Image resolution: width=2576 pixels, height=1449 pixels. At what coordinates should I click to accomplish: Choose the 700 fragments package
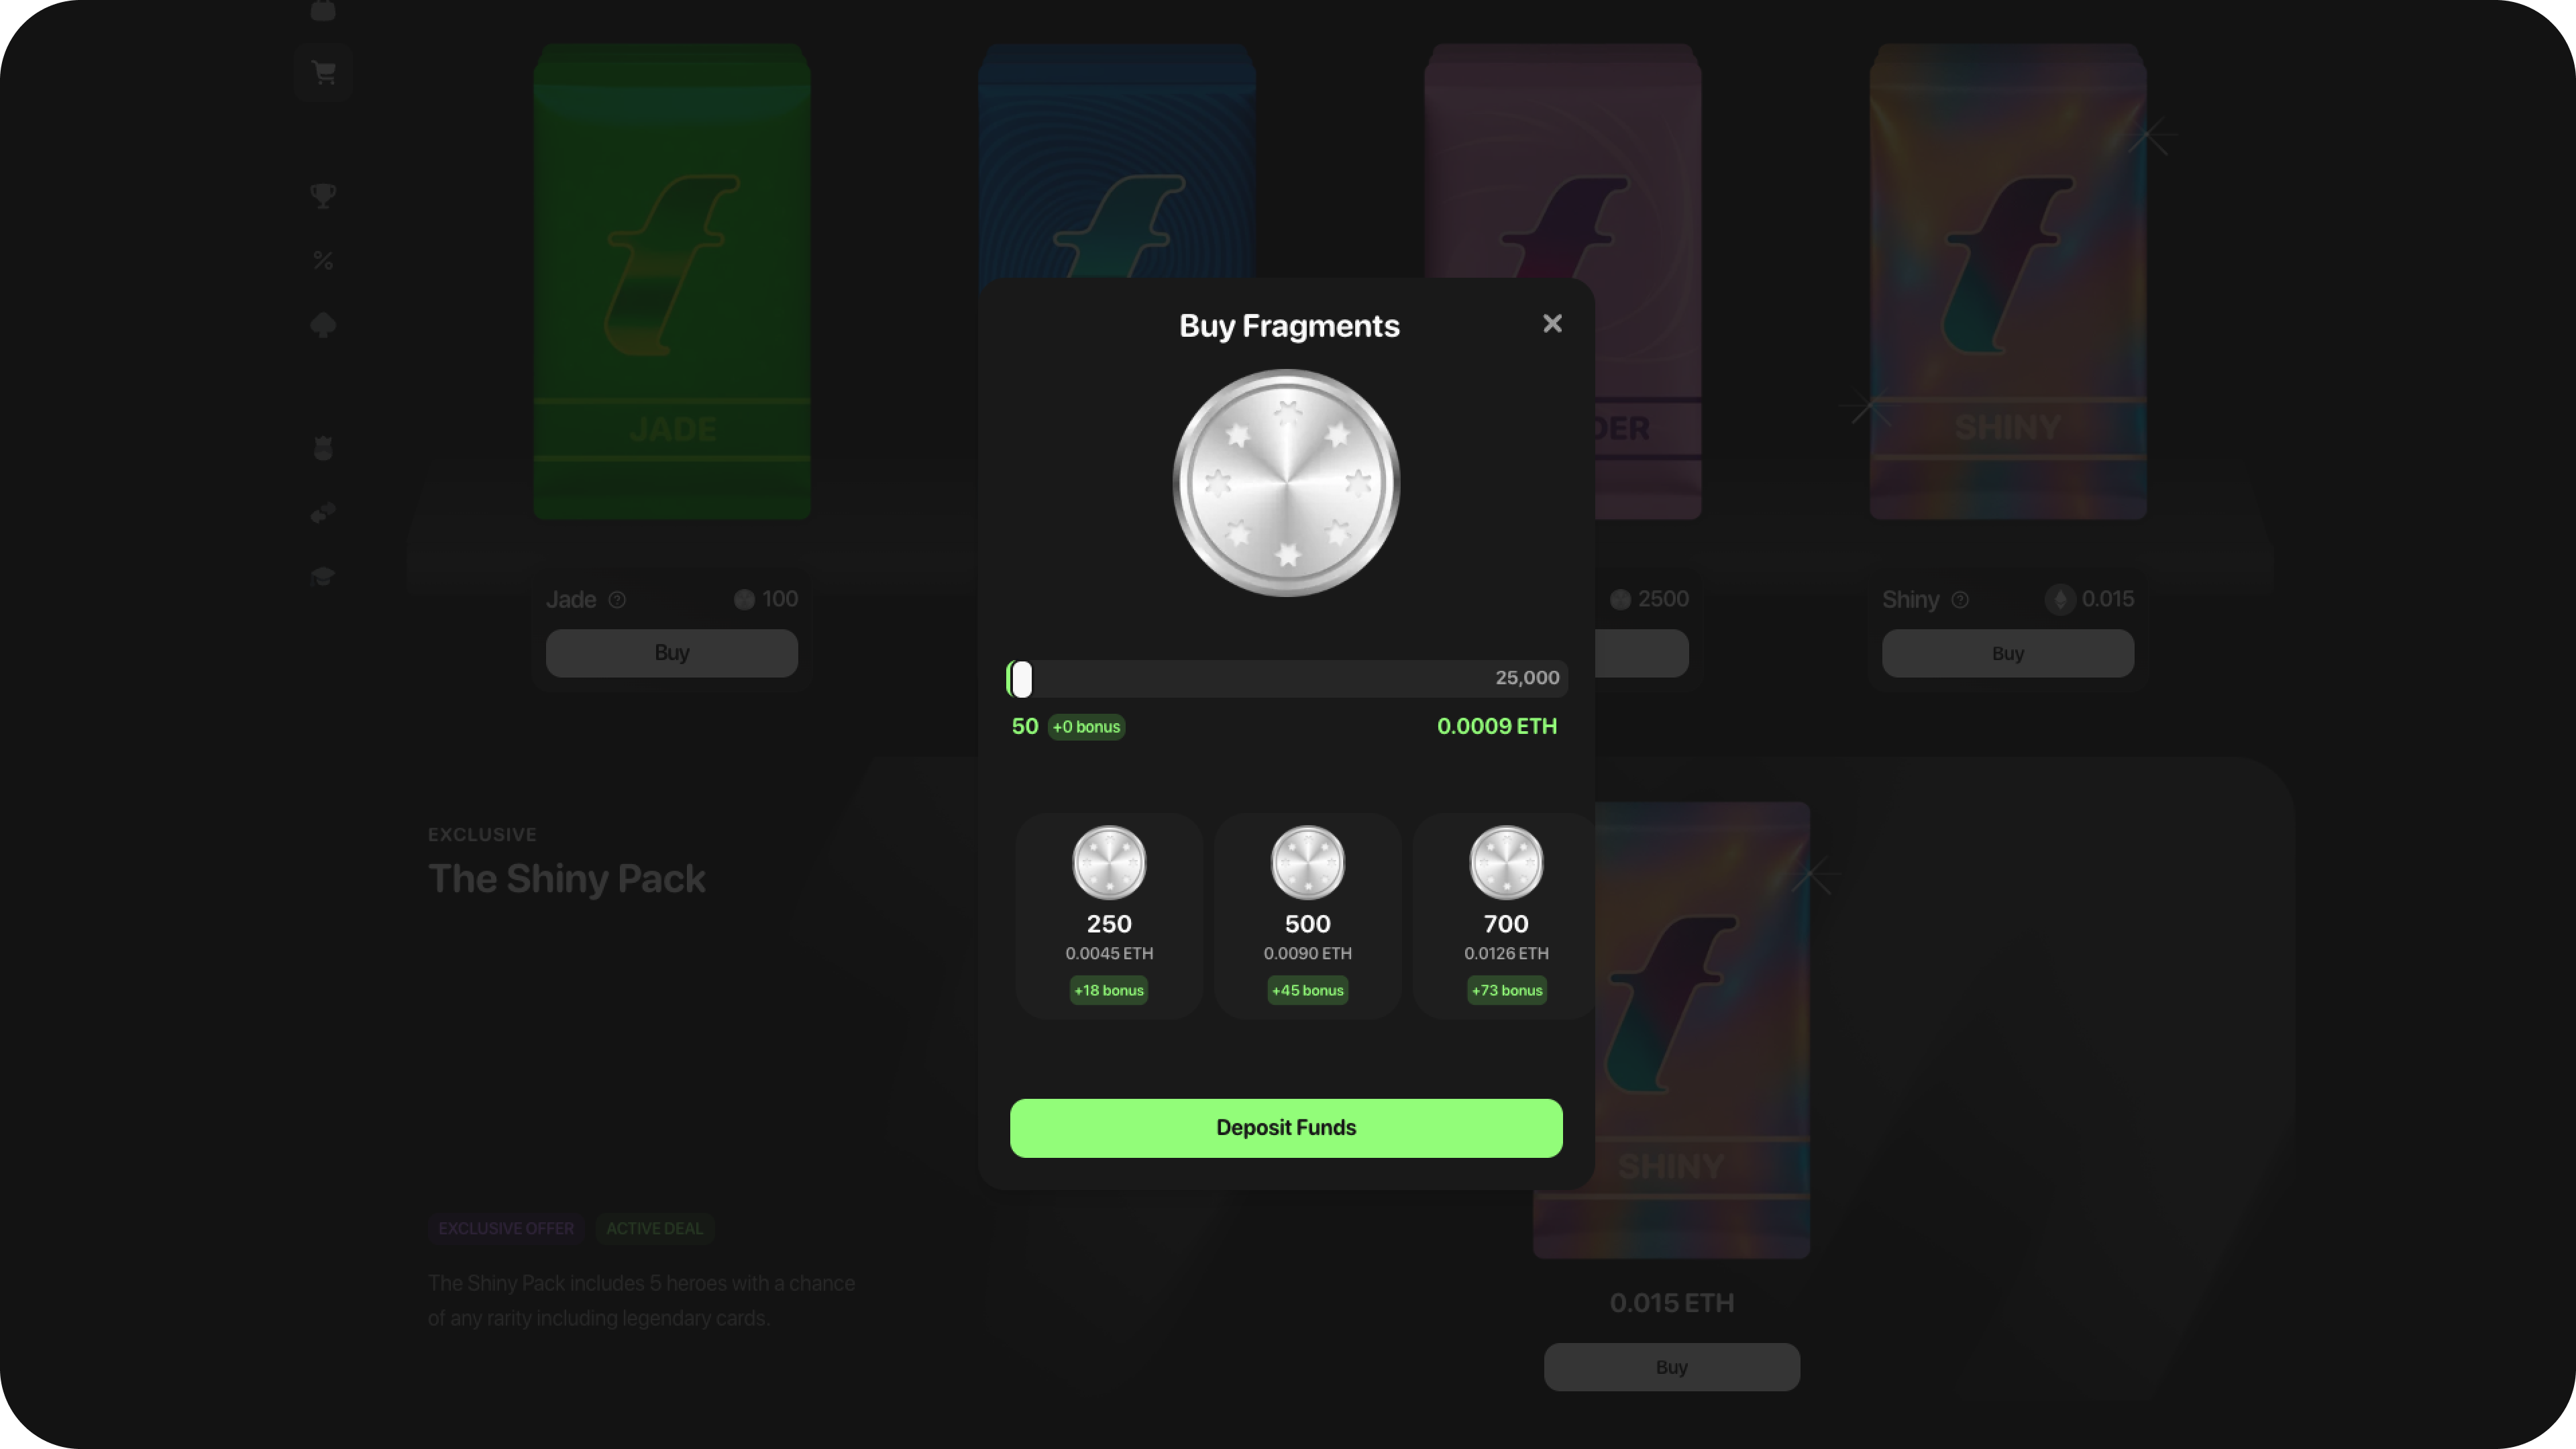click(x=1505, y=915)
